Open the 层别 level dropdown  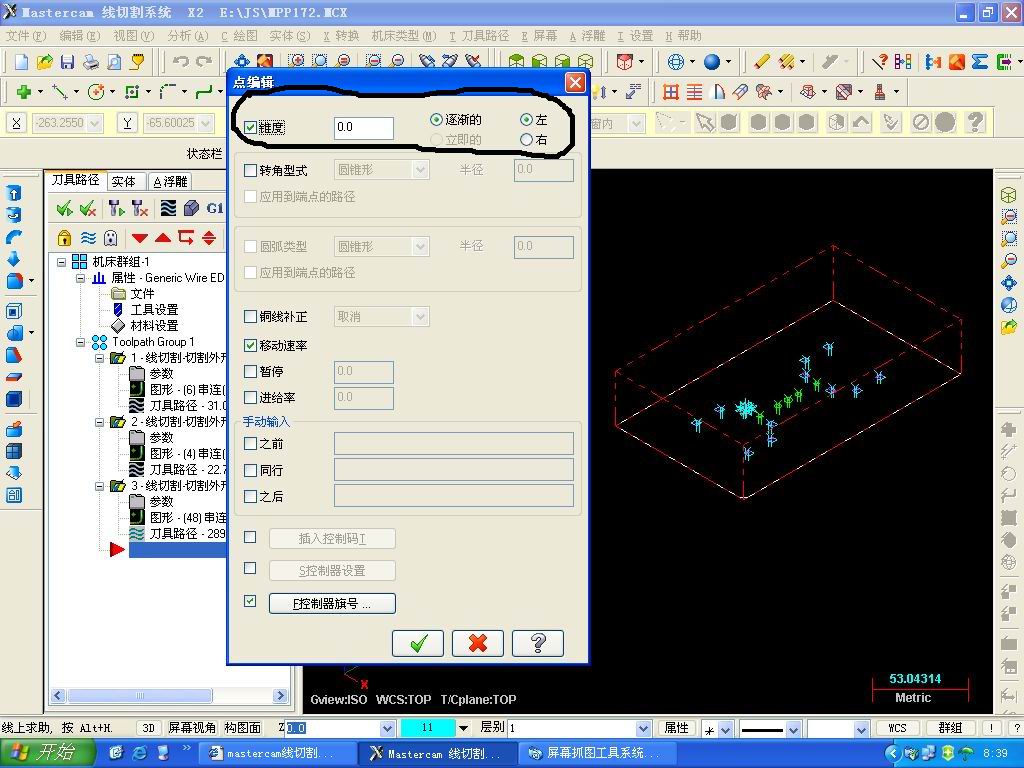point(643,728)
